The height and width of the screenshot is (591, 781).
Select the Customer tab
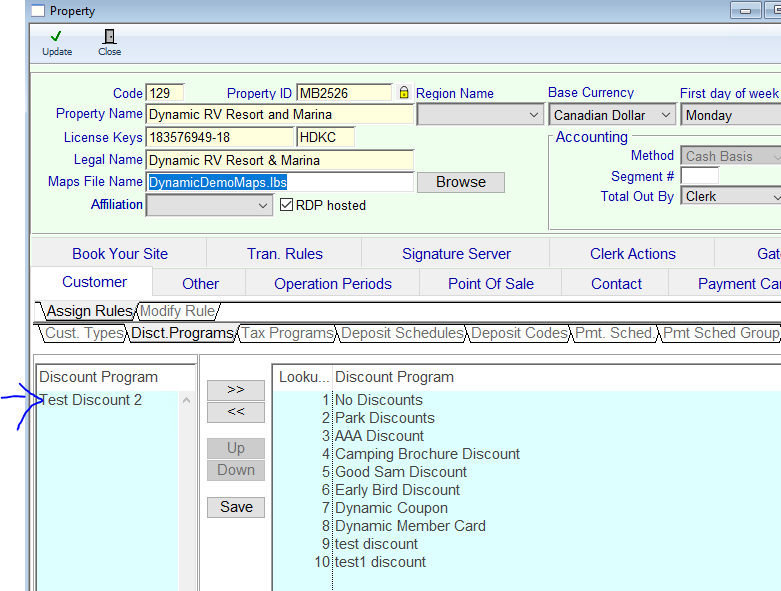pos(94,282)
